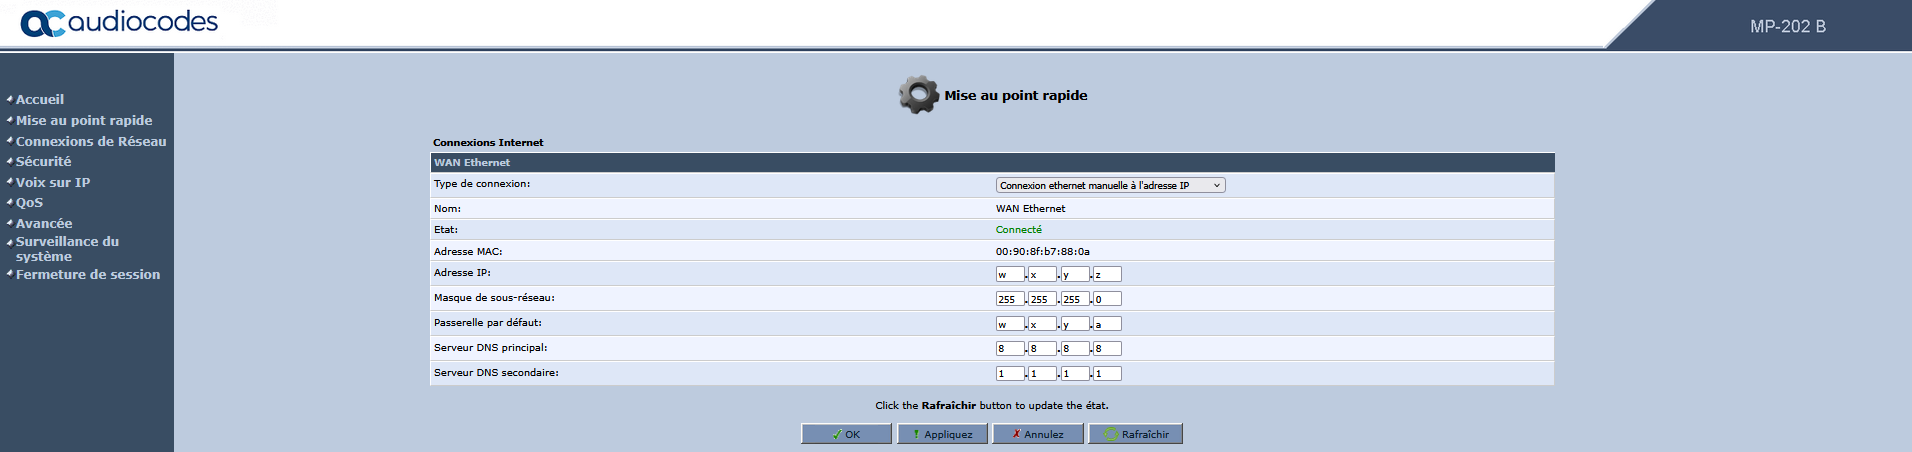This screenshot has width=1912, height=452.
Task: Navigate to Sécurité section
Action: pos(43,161)
